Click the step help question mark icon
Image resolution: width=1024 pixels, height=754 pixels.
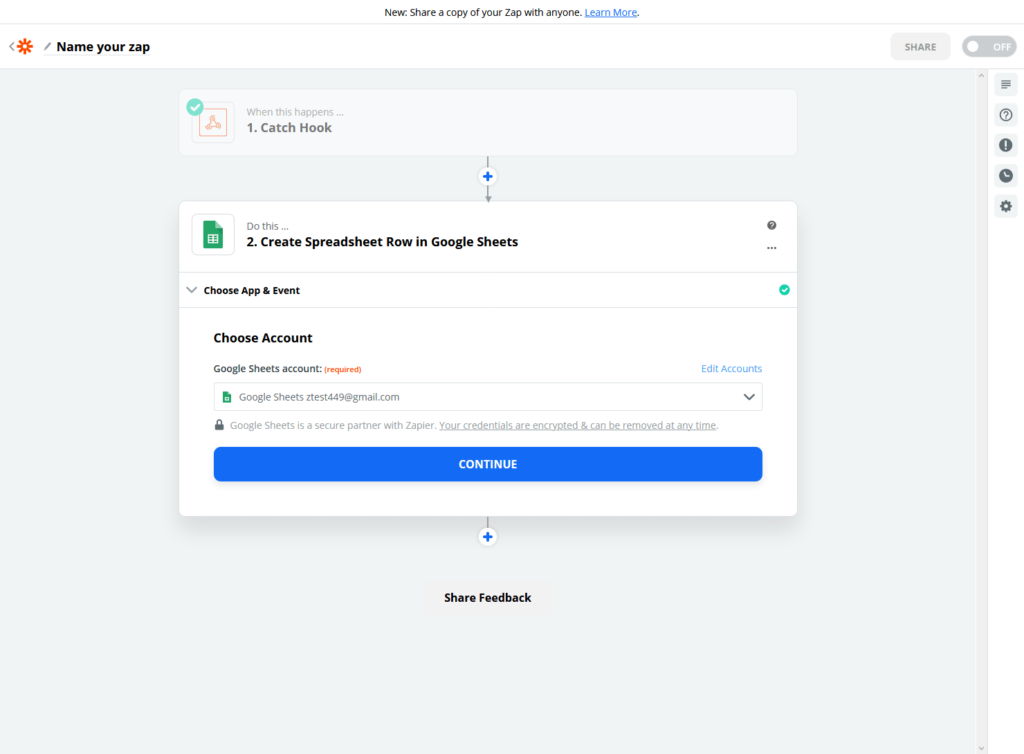click(771, 225)
